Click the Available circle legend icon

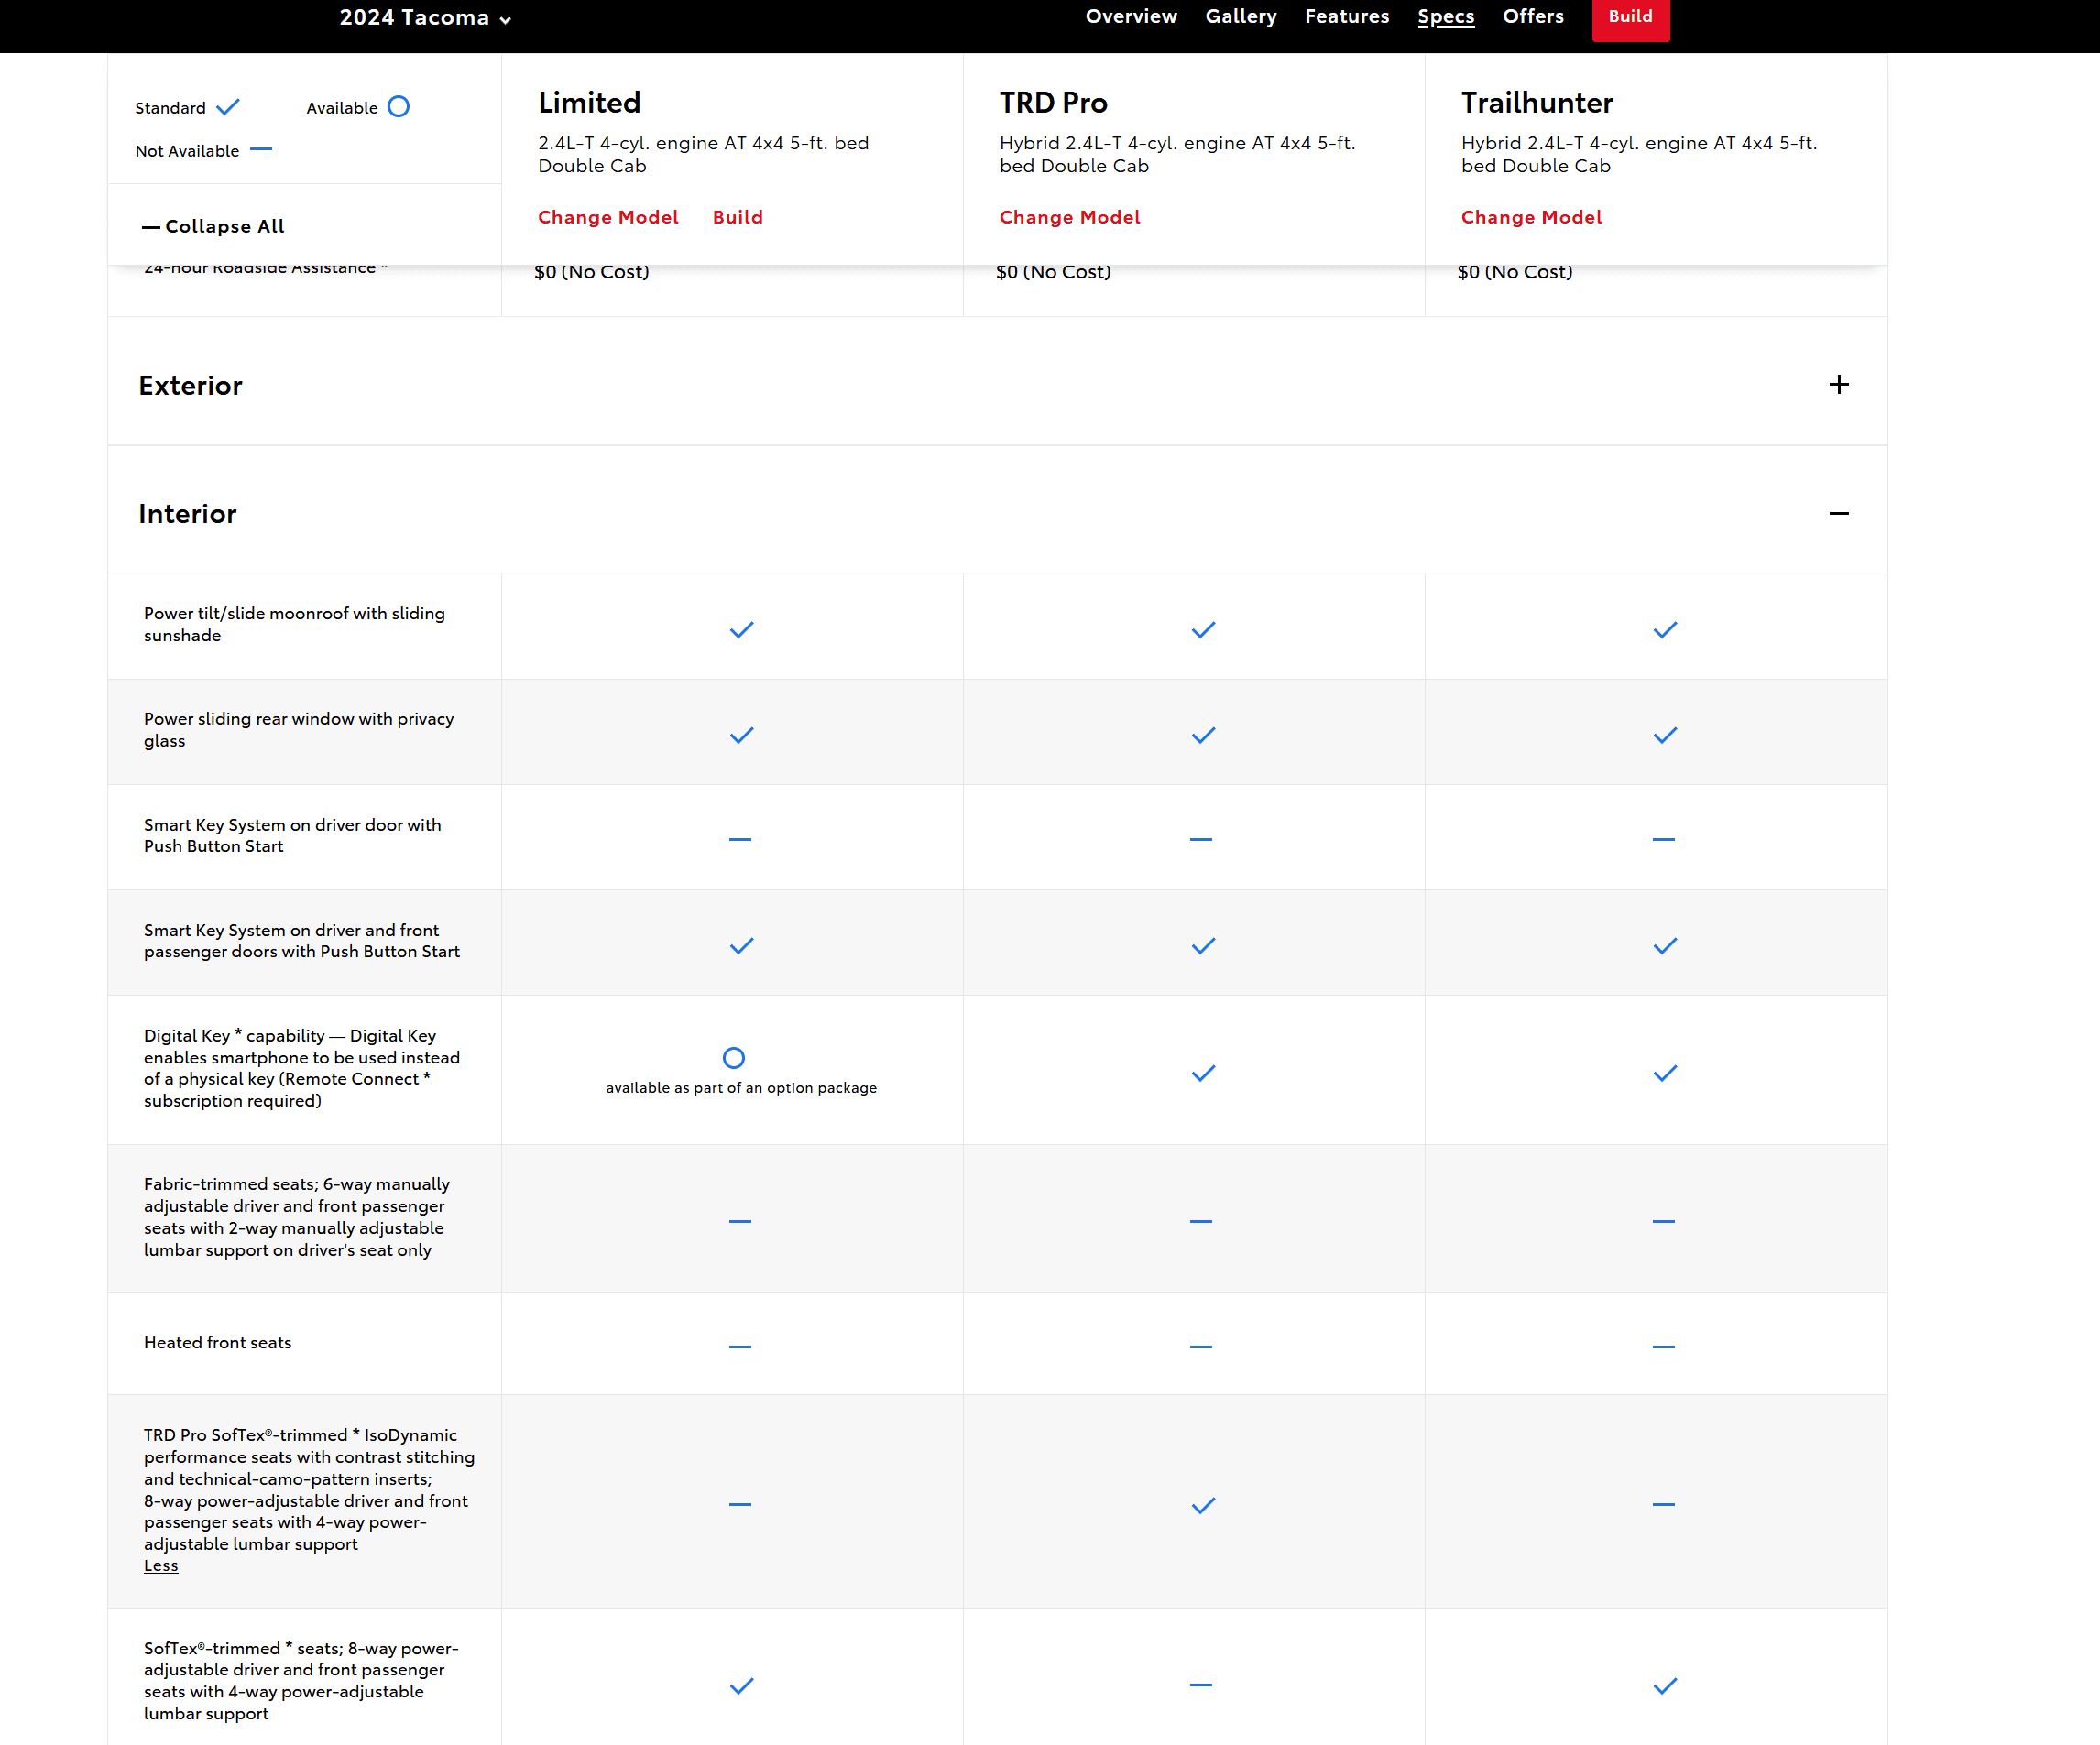coord(398,107)
